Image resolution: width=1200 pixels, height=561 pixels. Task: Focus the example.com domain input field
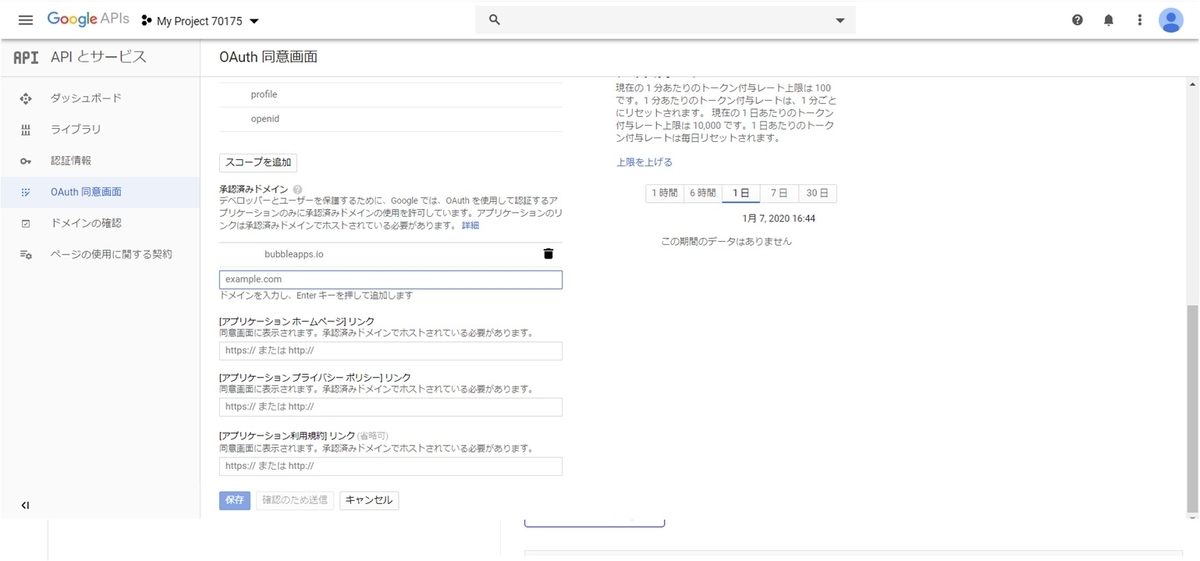pos(391,280)
